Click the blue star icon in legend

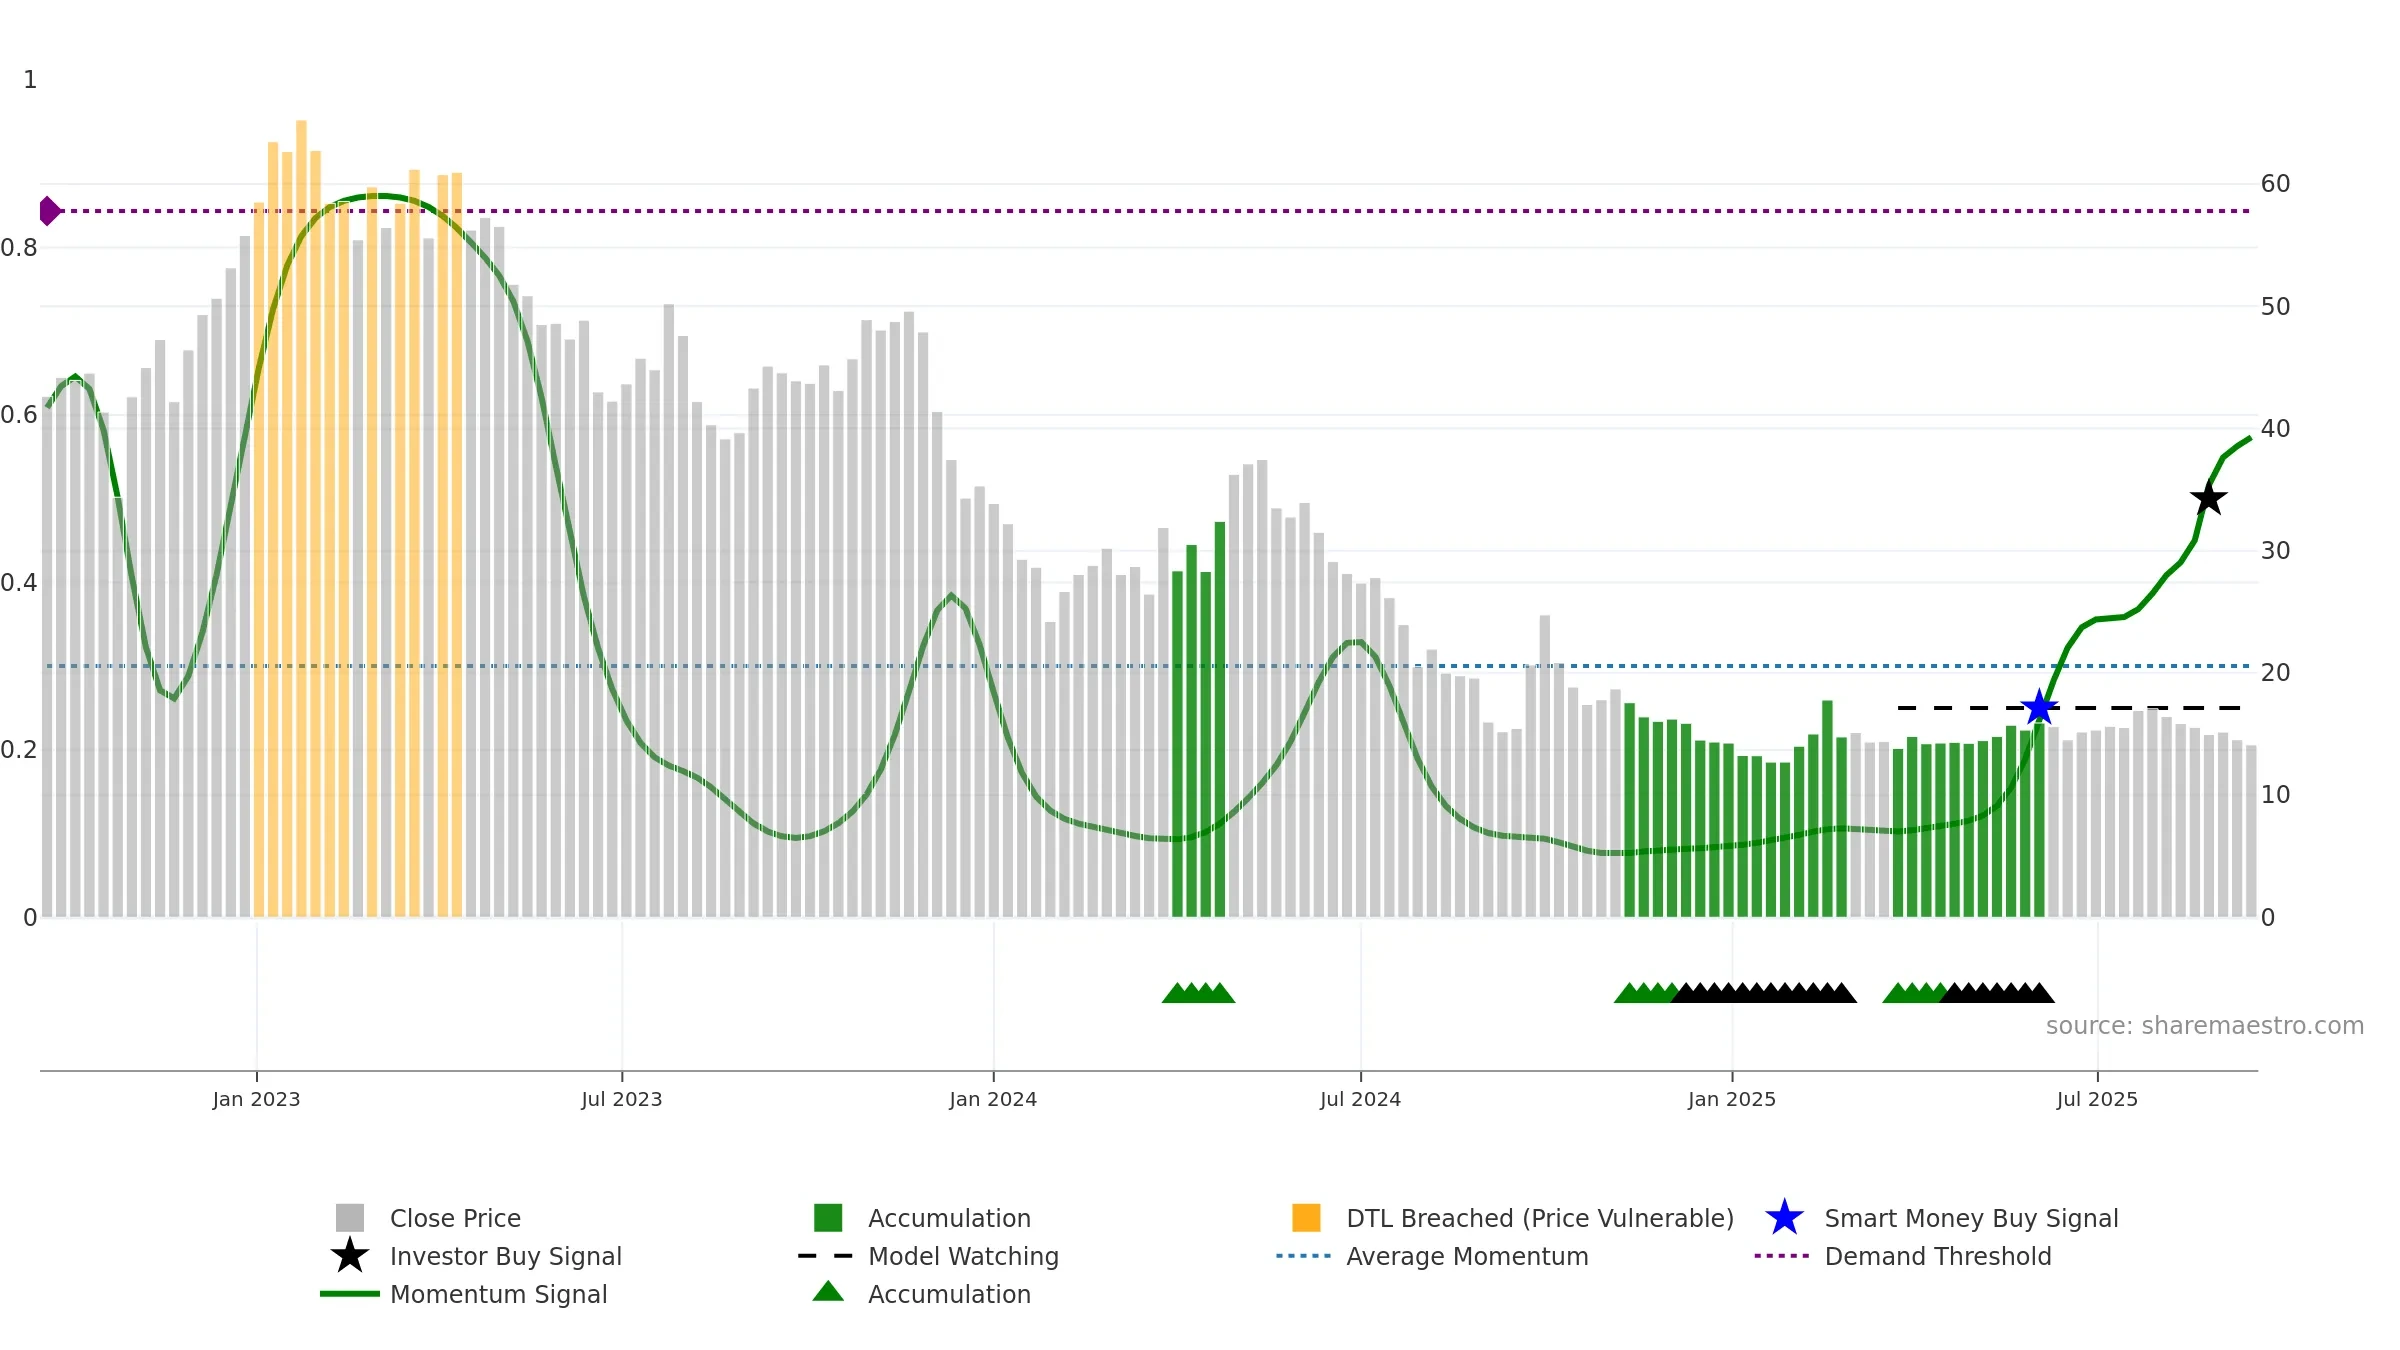click(1784, 1217)
